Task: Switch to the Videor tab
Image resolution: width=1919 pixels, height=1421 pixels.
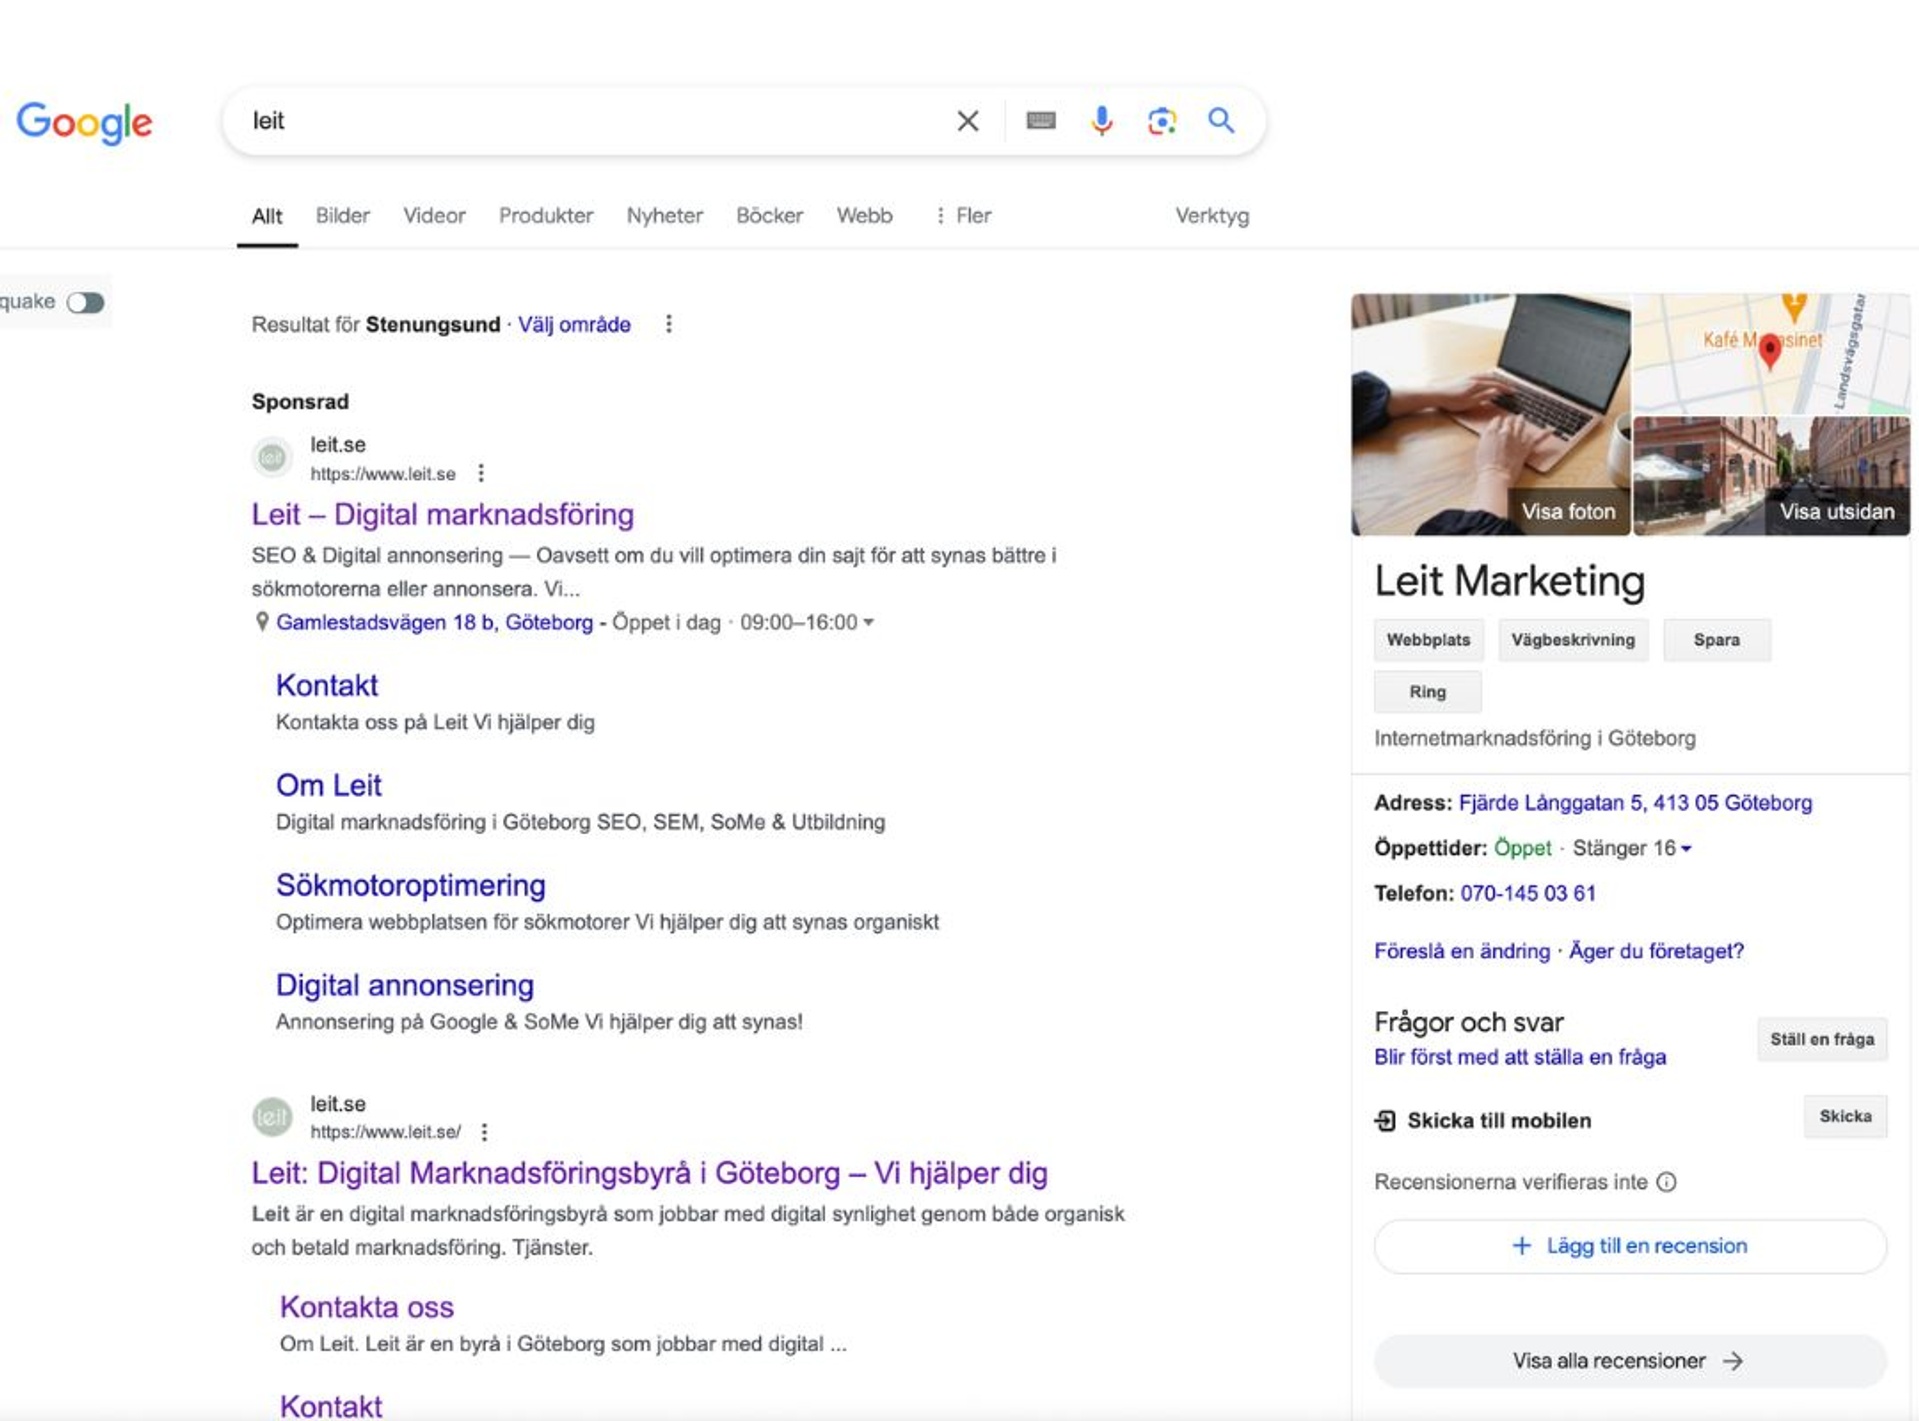Action: (434, 216)
